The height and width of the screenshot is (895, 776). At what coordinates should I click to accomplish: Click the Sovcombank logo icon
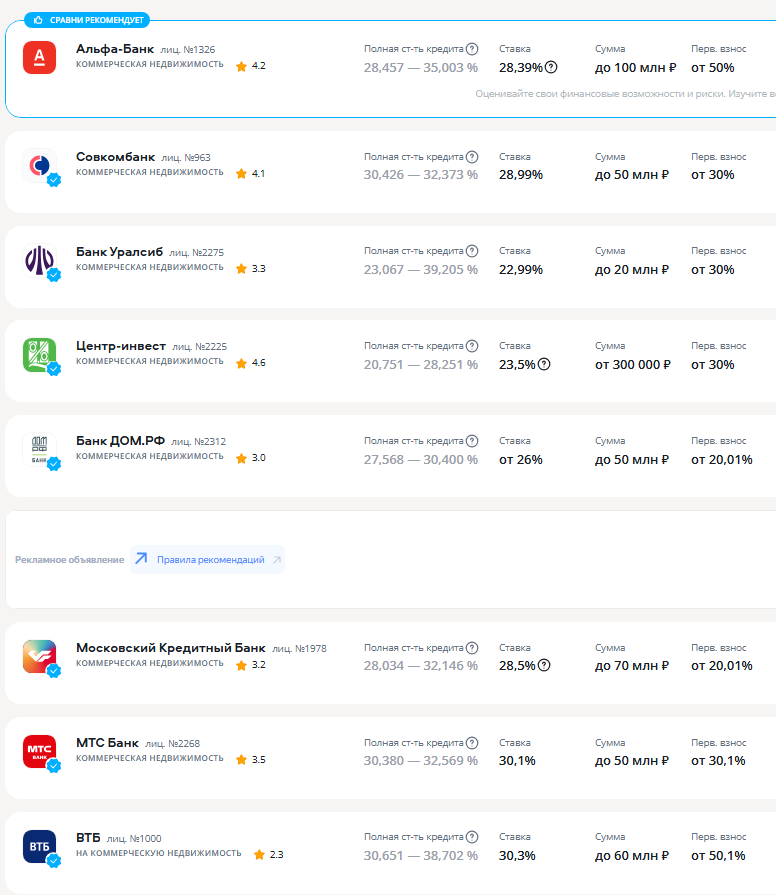[39, 165]
